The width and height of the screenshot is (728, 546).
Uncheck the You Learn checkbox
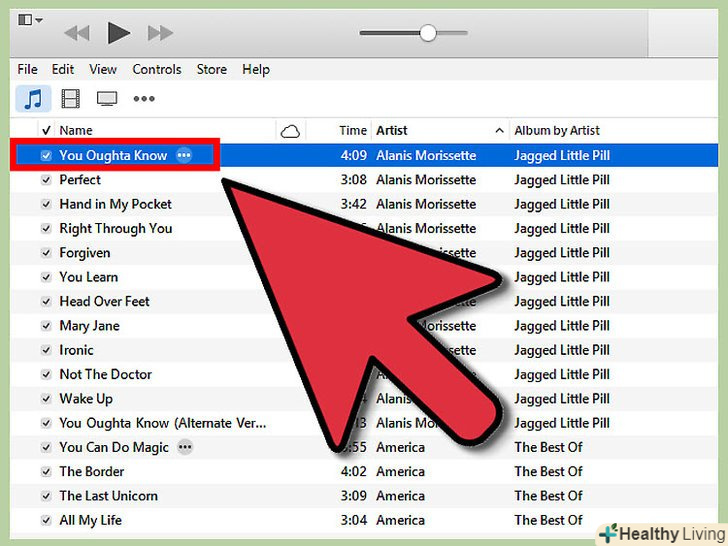tap(46, 277)
